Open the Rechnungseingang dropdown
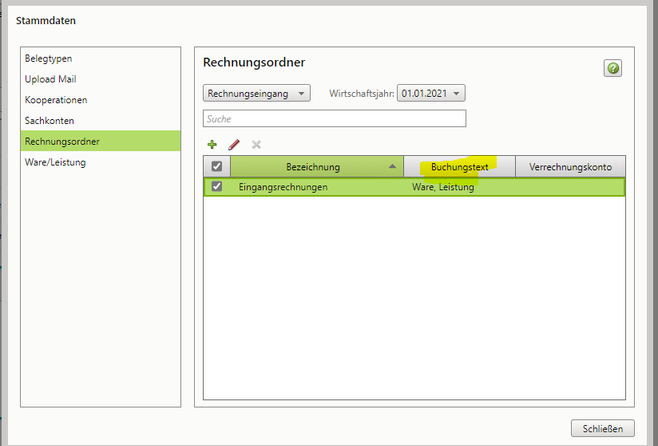658x446 pixels. coord(257,93)
